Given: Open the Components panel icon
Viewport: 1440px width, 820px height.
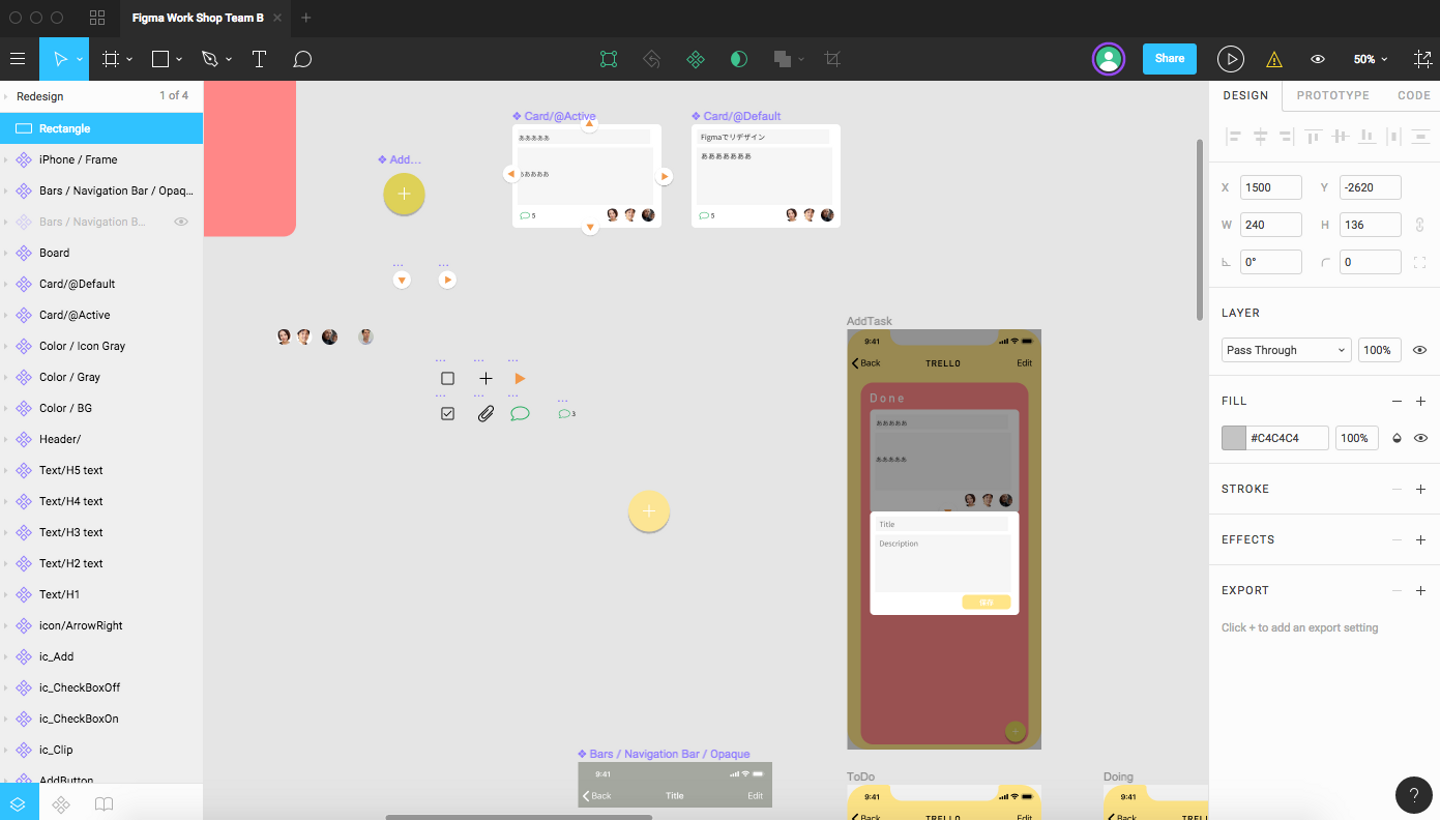Looking at the screenshot, I should click(61, 803).
